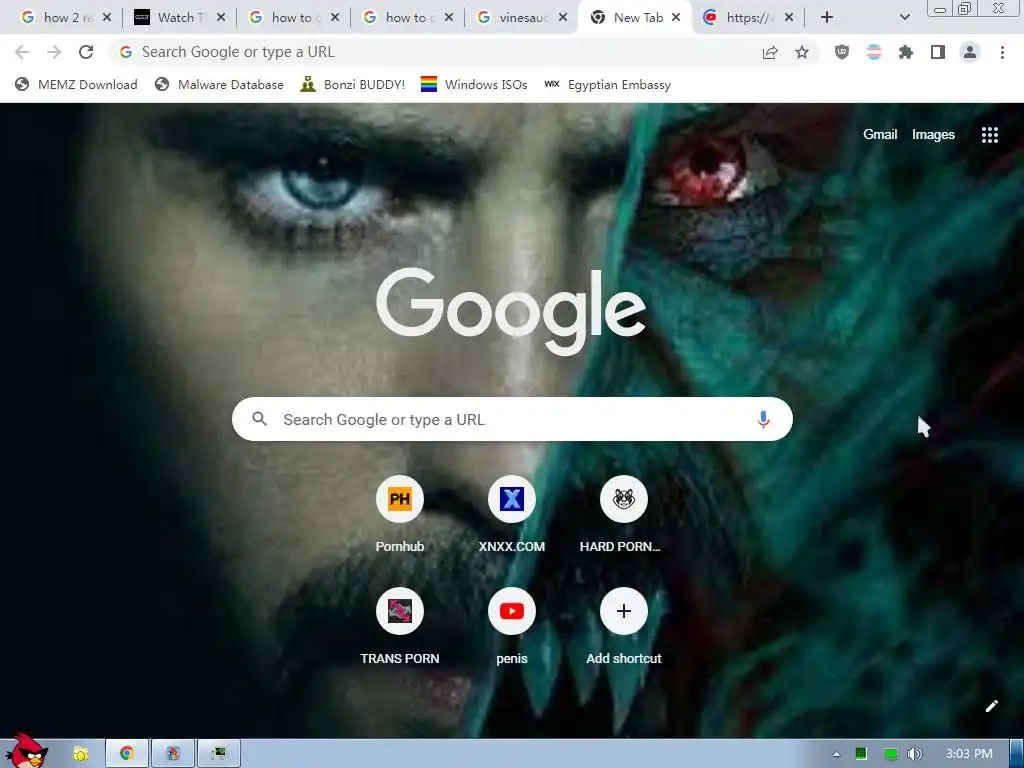The height and width of the screenshot is (768, 1024).
Task: Open the Images link
Action: [933, 135]
